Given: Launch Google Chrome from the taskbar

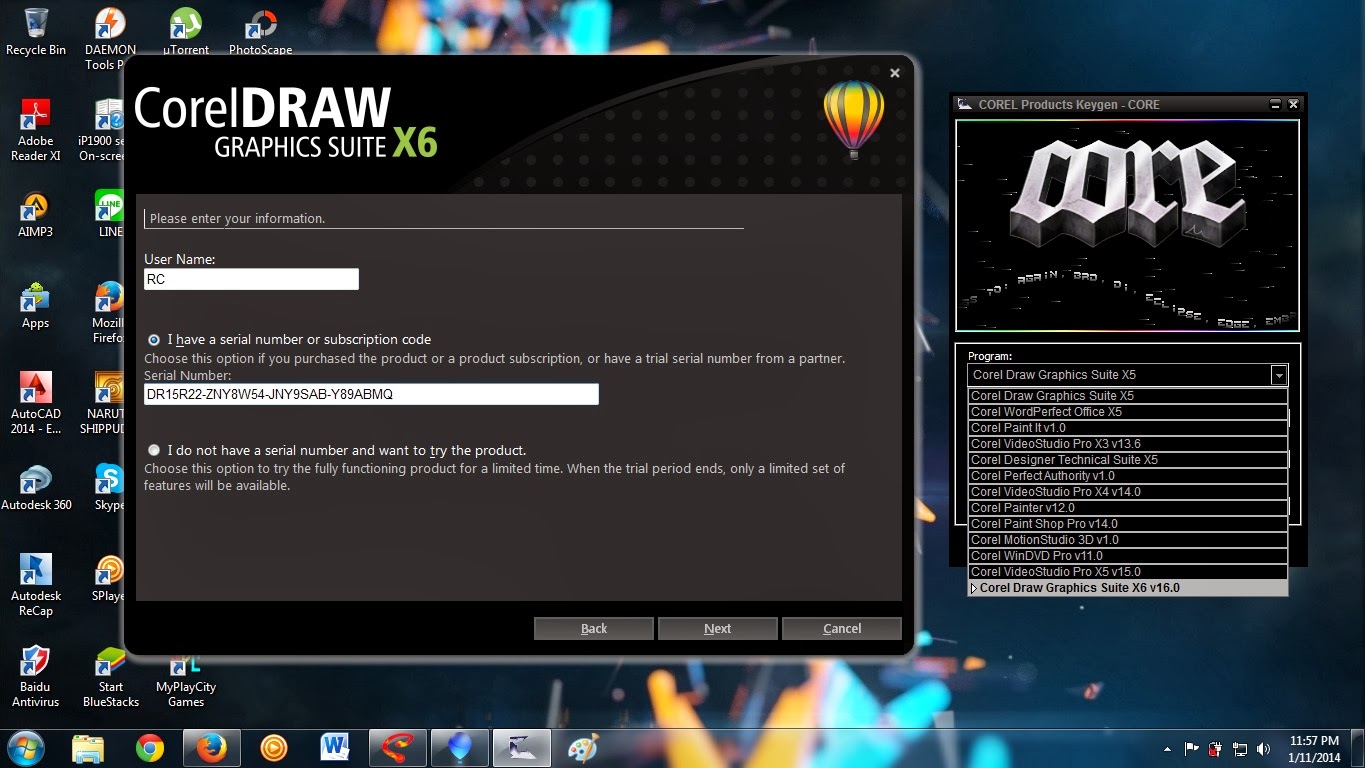Looking at the screenshot, I should click(x=150, y=747).
